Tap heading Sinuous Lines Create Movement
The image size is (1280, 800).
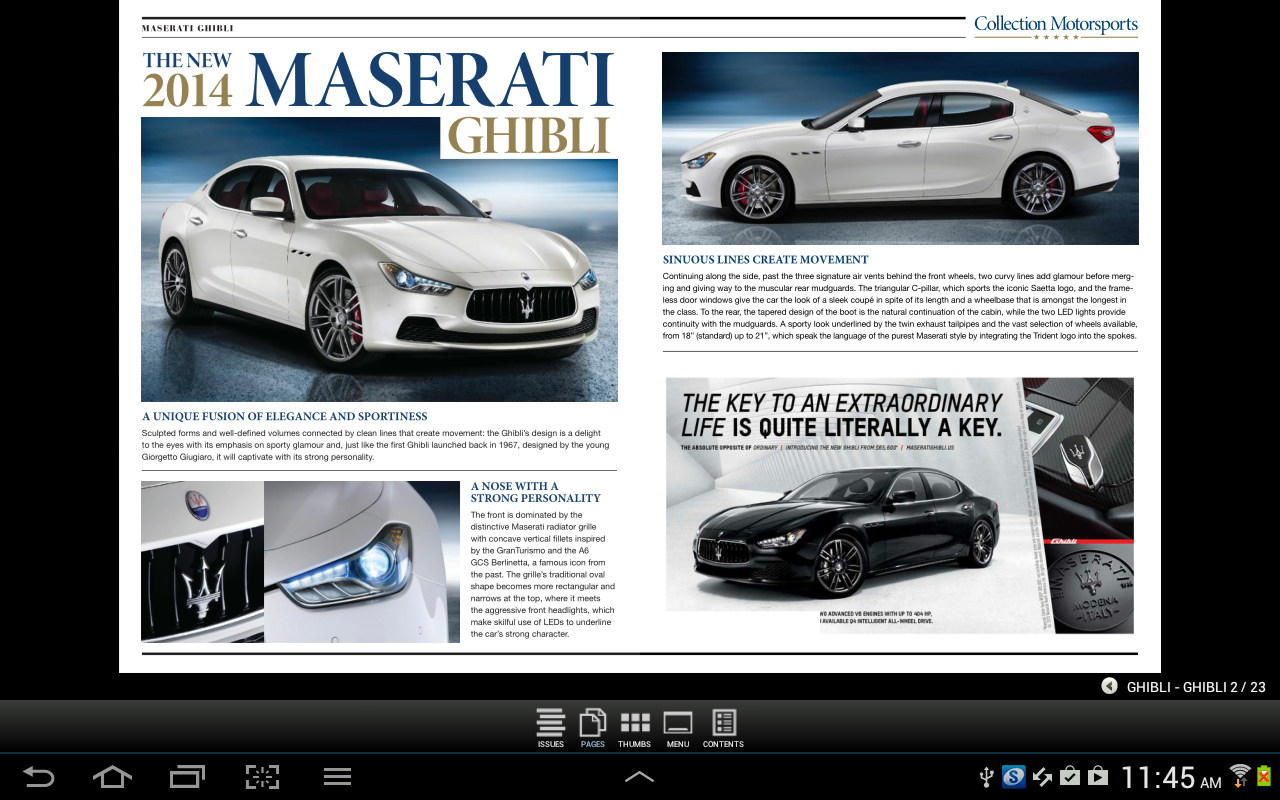pyautogui.click(x=766, y=259)
